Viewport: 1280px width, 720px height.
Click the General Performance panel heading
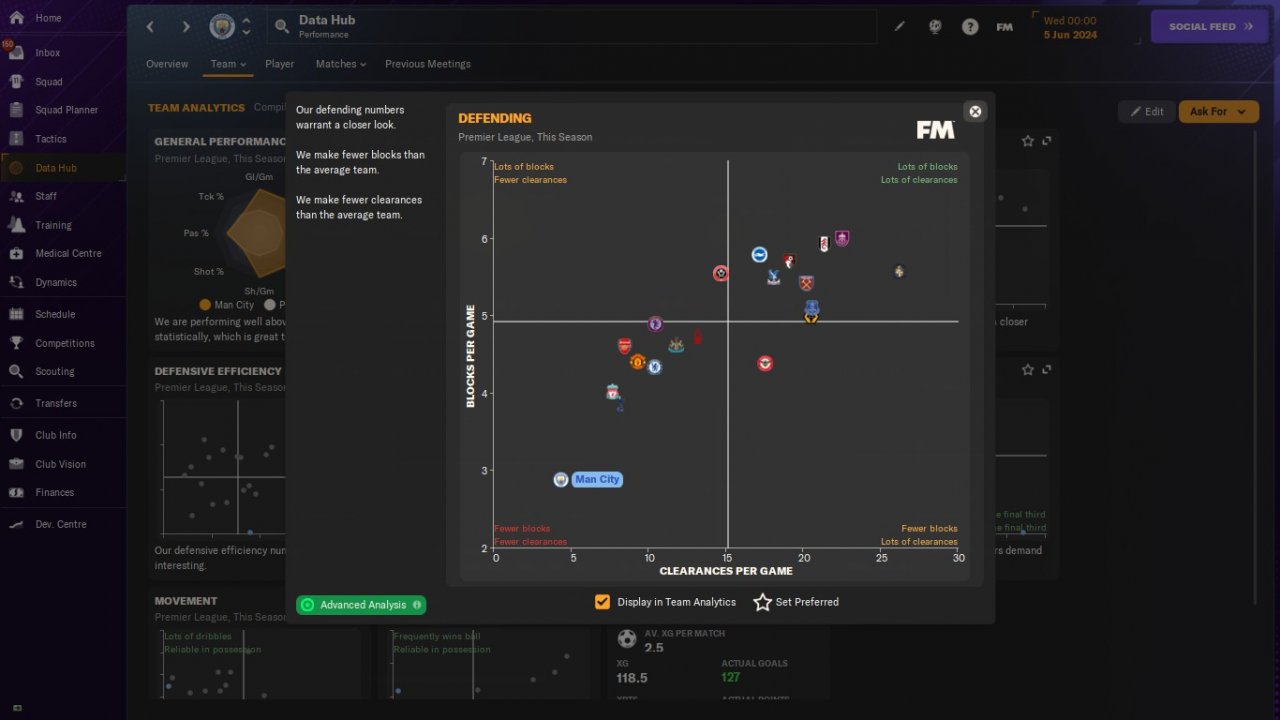point(220,142)
